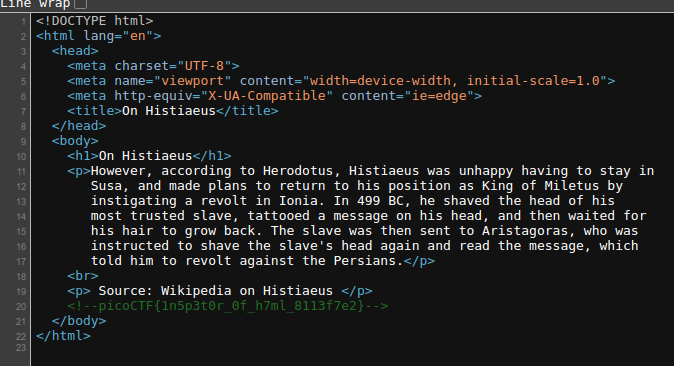Click the word Ionia on line 13
Screen dimensions: 674x366
tap(298, 201)
